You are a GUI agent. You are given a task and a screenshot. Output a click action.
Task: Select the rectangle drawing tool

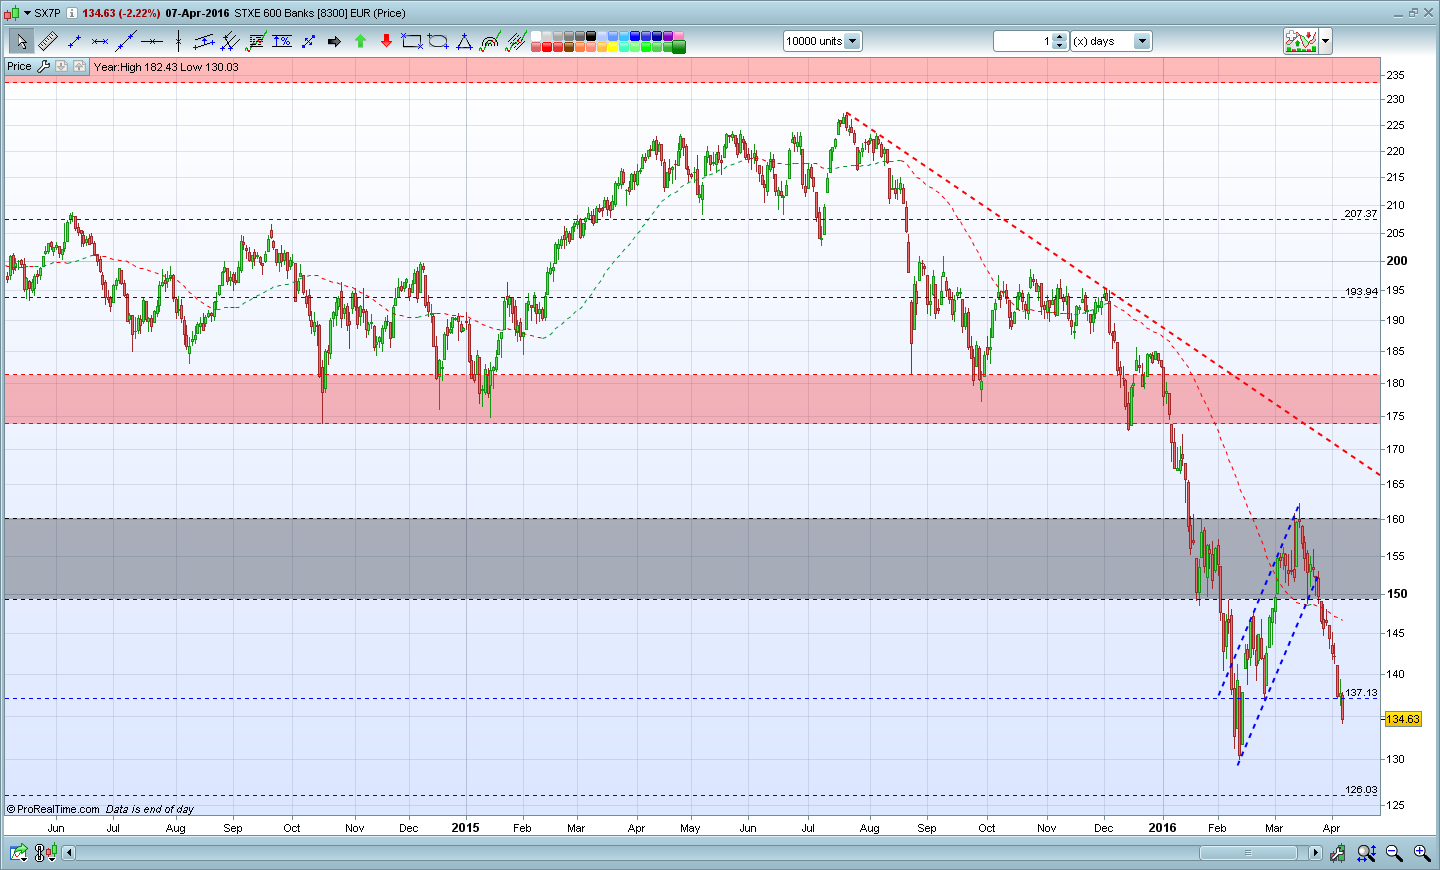(412, 41)
